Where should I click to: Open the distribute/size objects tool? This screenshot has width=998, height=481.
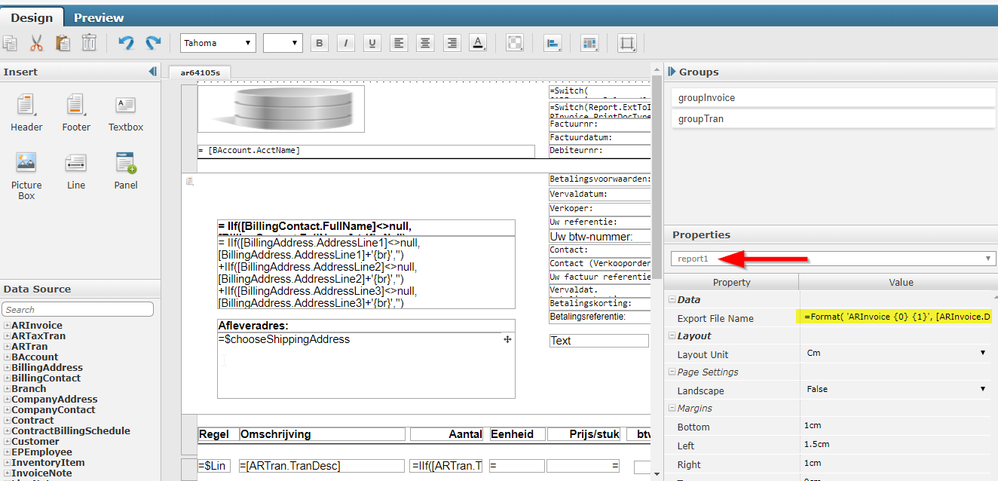click(x=589, y=43)
